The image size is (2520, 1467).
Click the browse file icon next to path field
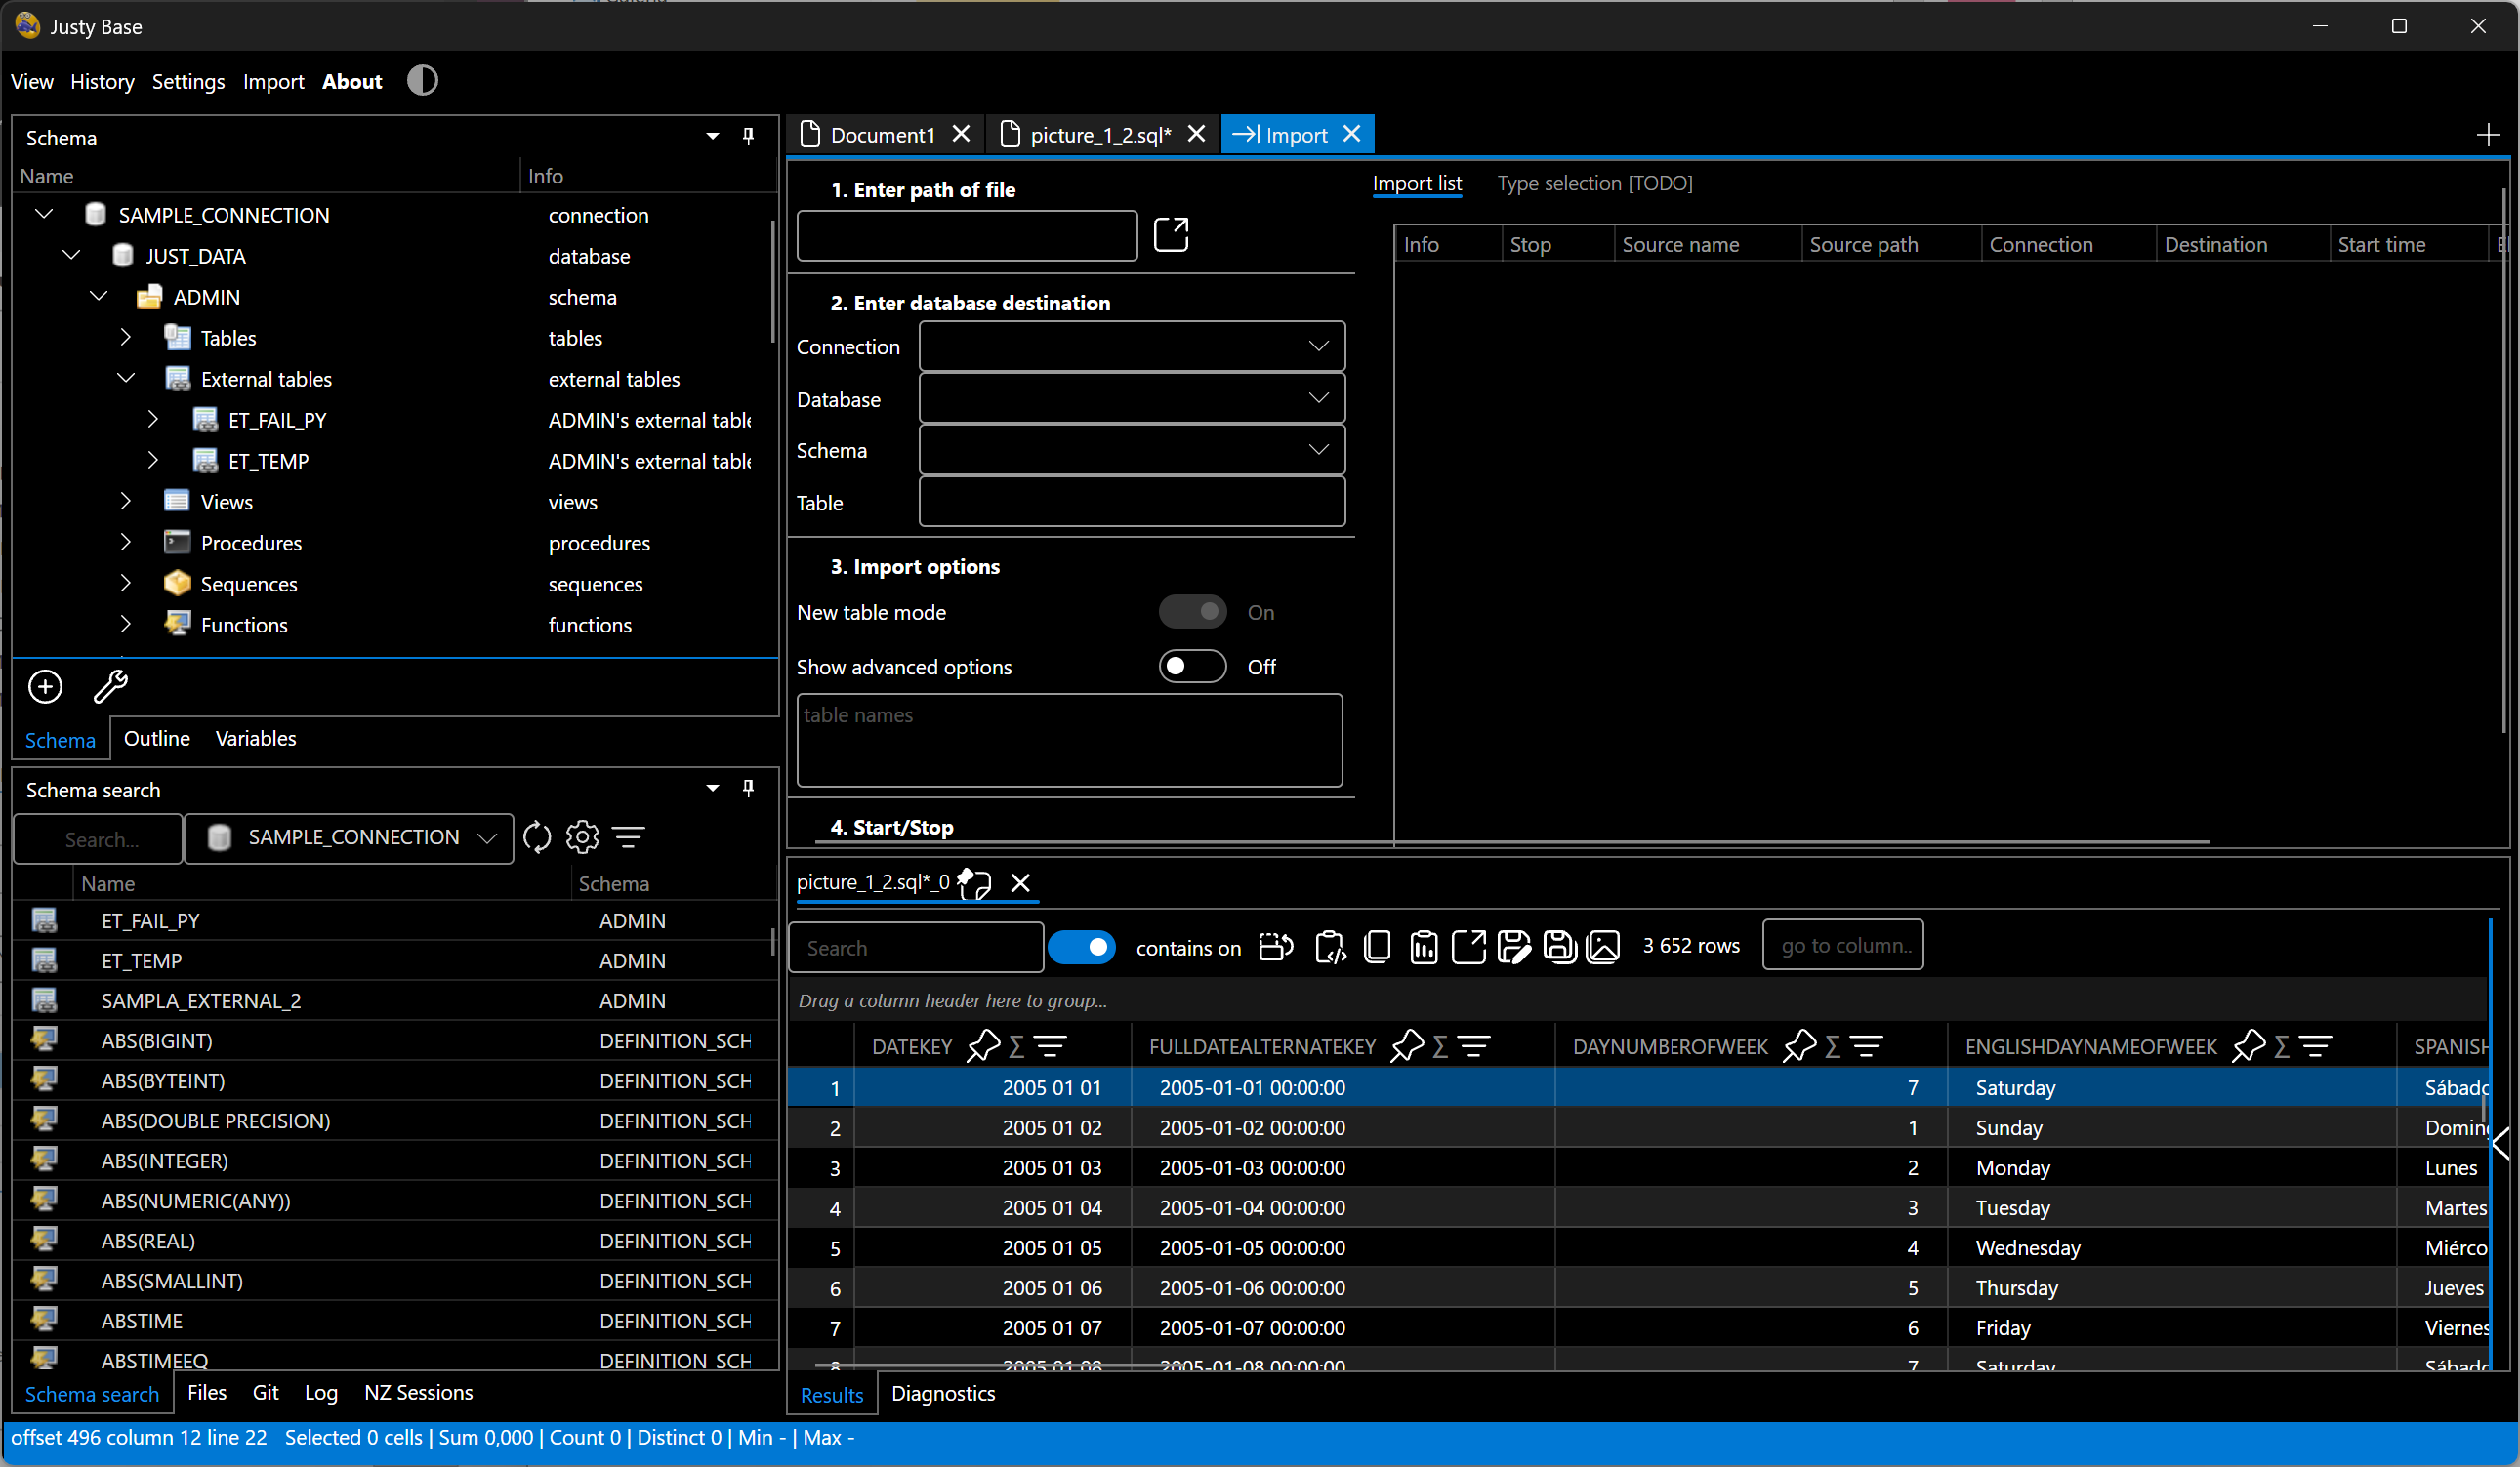pyautogui.click(x=1171, y=235)
